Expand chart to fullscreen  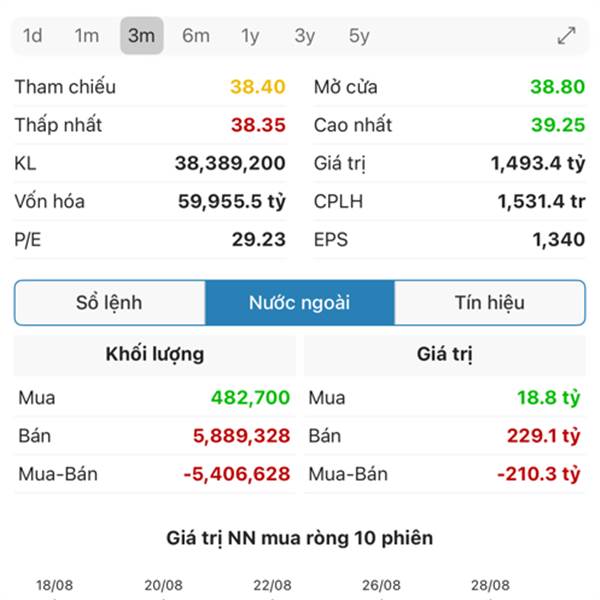pyautogui.click(x=566, y=36)
